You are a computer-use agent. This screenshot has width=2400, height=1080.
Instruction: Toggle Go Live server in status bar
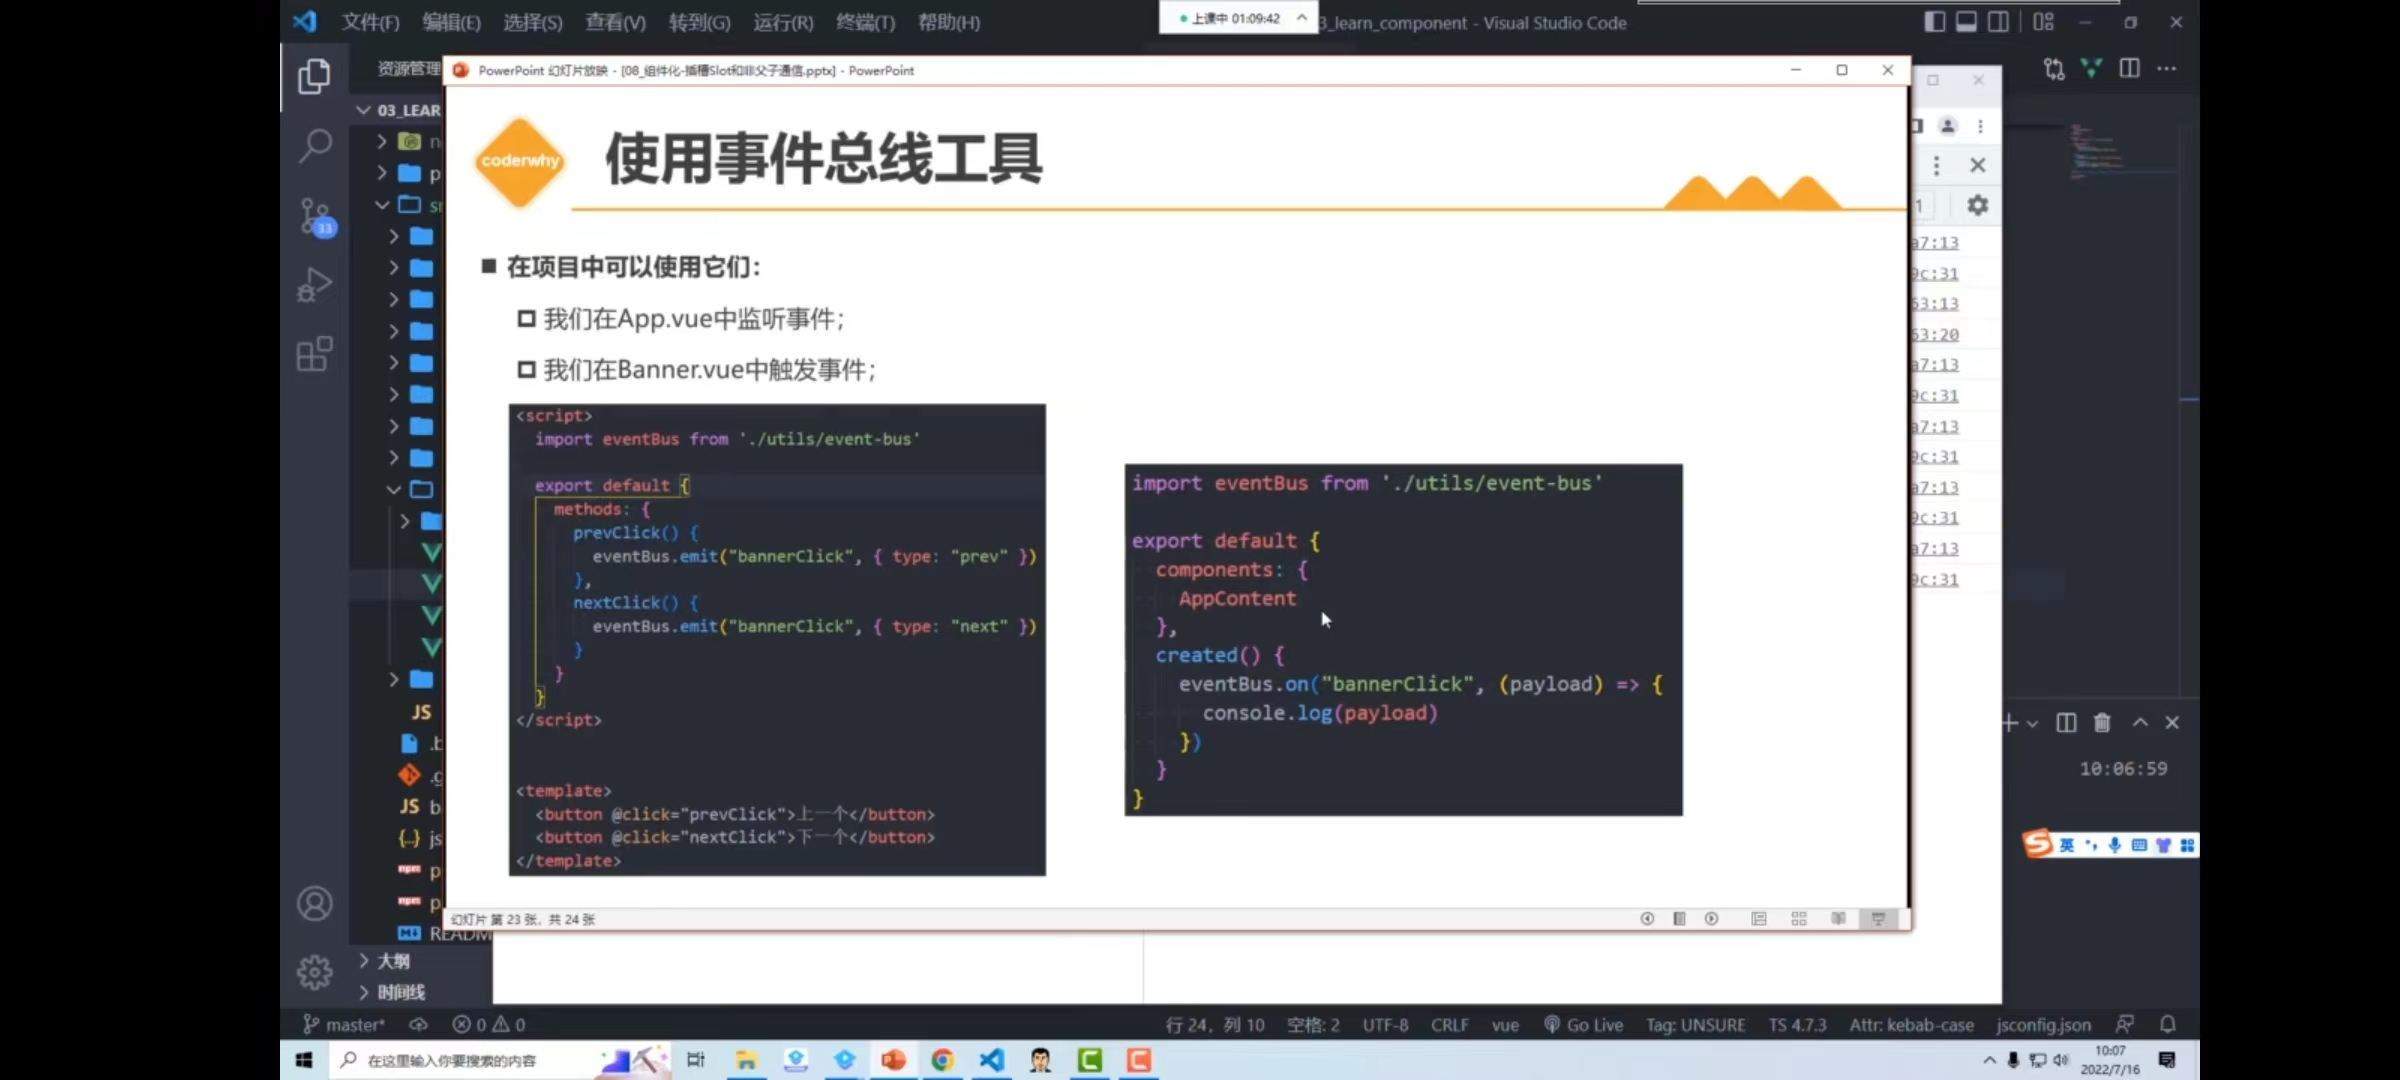pos(1583,1024)
